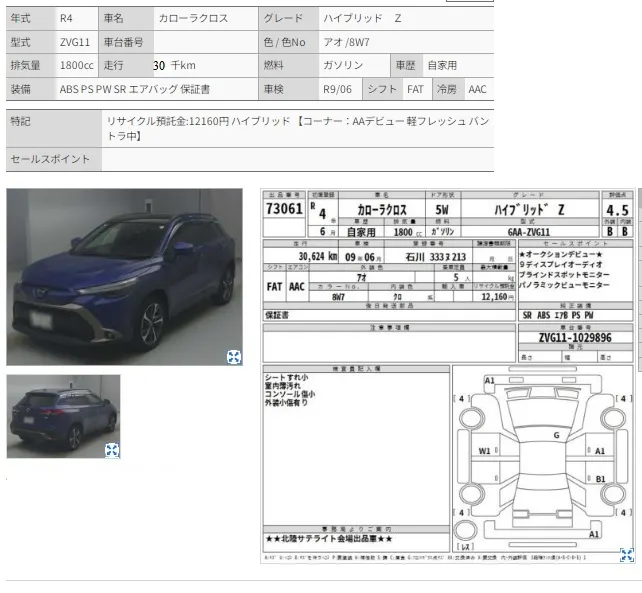This screenshot has width=642, height=593.
Task: Click the 冷房 label
Action: tap(447, 89)
